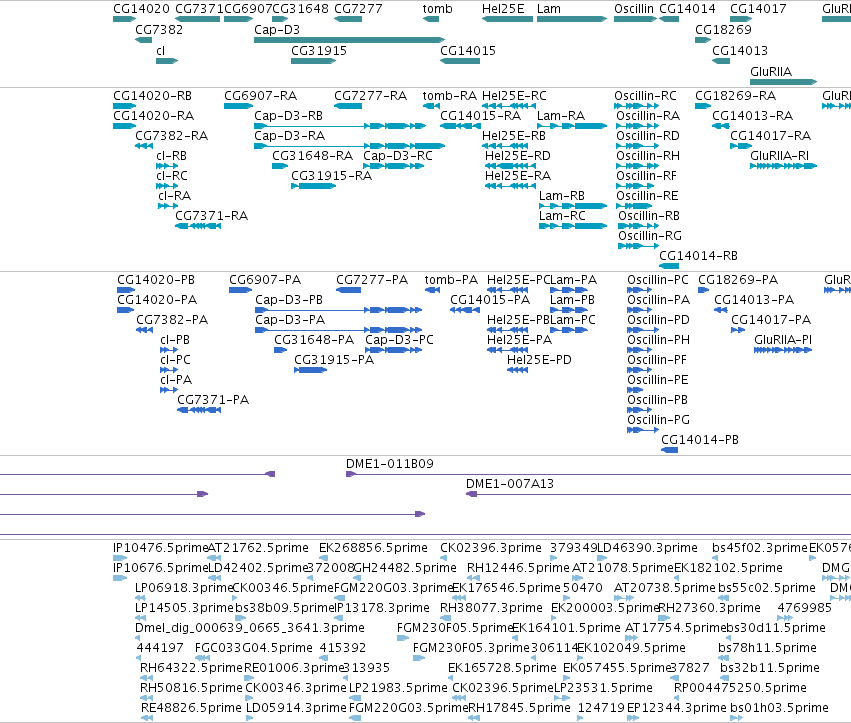This screenshot has width=851, height=723.
Task: Select protein label CG14014-PB
Action: coord(700,440)
